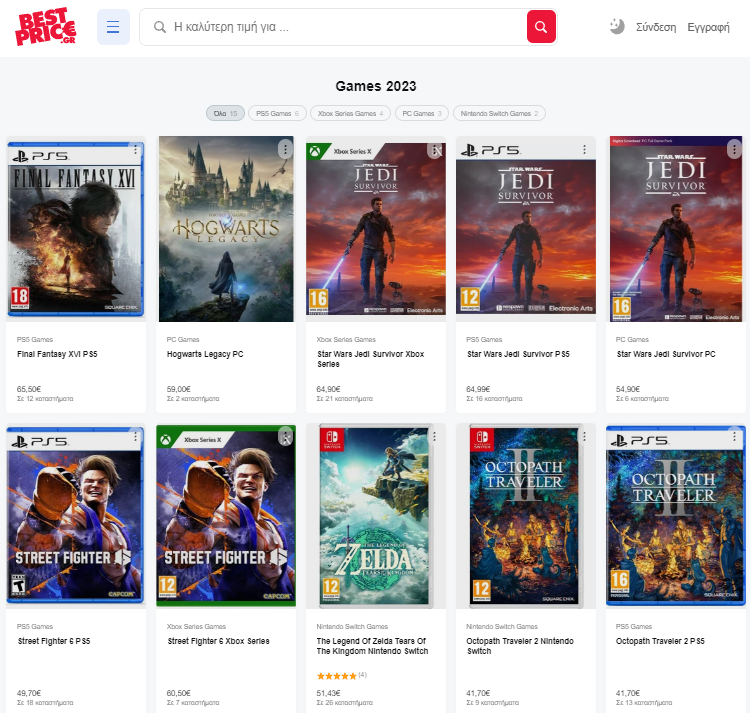Image resolution: width=750 pixels, height=713 pixels.
Task: Toggle dark mode with the moon icon
Action: (x=617, y=26)
